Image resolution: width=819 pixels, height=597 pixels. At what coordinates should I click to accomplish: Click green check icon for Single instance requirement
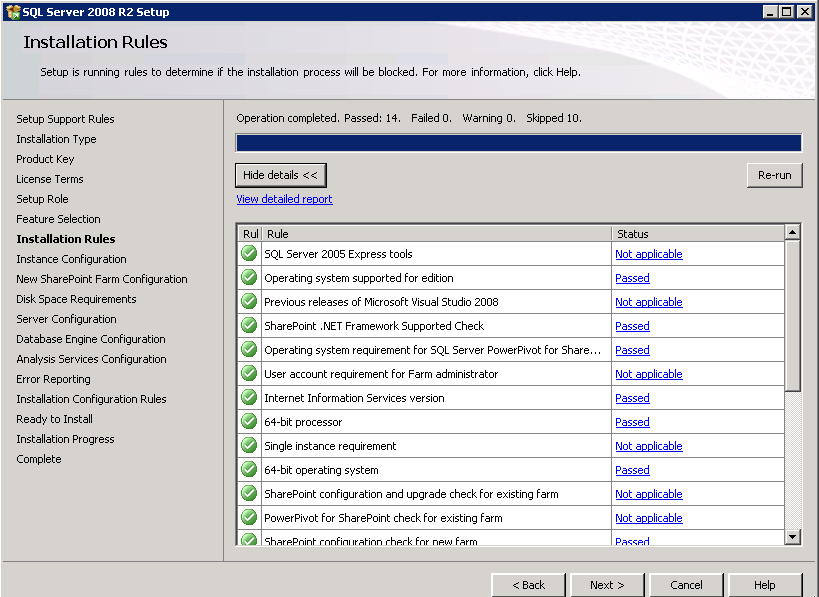pyautogui.click(x=249, y=446)
